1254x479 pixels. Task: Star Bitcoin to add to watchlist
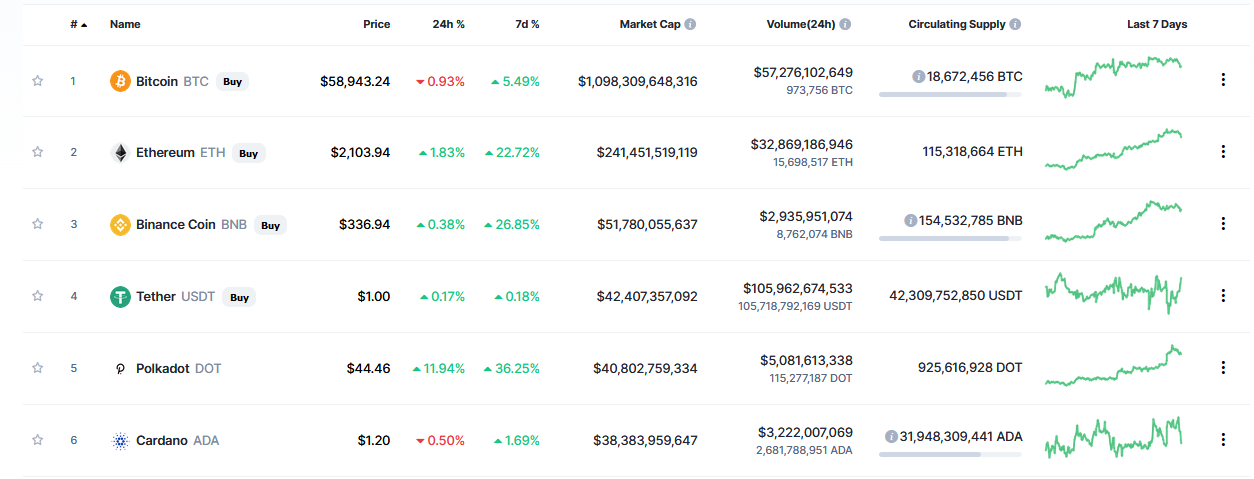[38, 81]
